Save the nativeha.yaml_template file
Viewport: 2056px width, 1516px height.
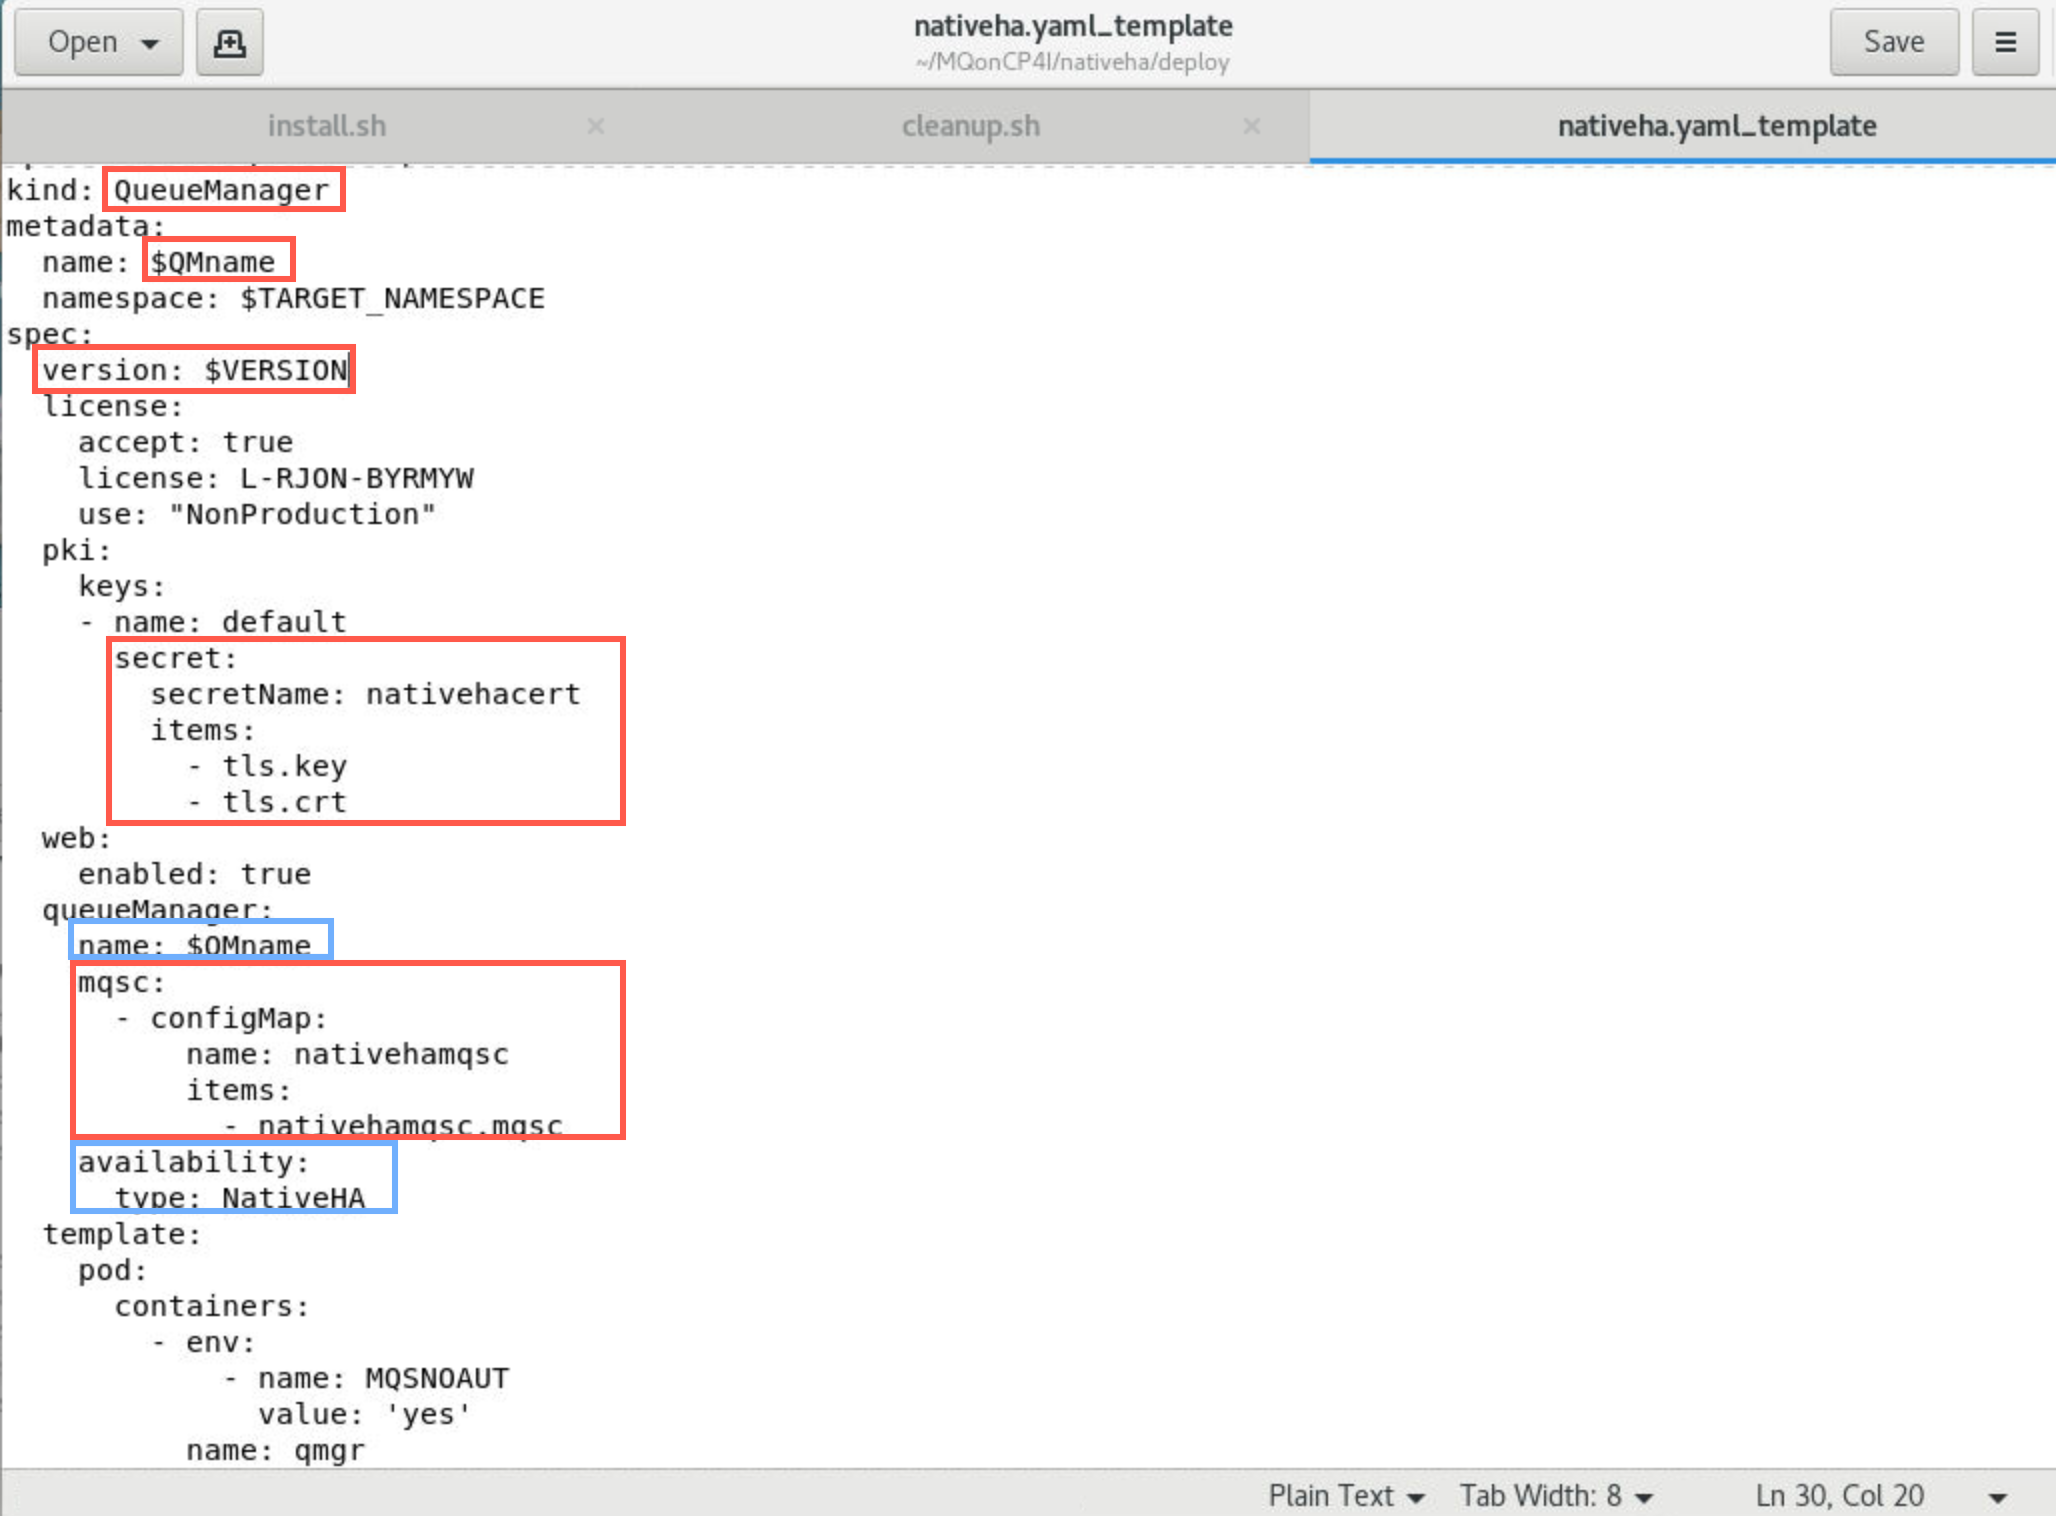coord(1894,42)
